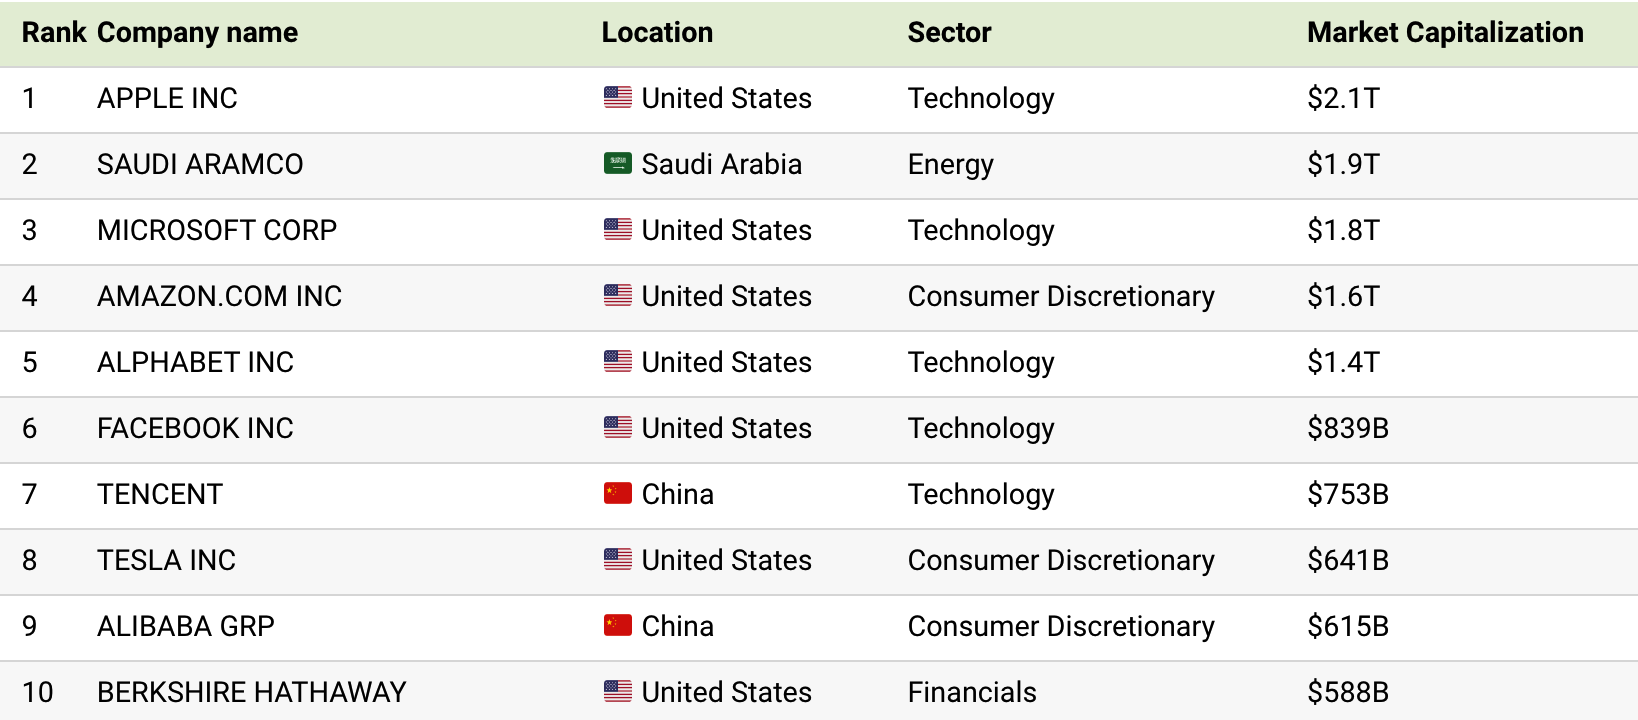The width and height of the screenshot is (1638, 720).
Task: Select the SAUDI ARAMCO company name
Action: tap(200, 164)
